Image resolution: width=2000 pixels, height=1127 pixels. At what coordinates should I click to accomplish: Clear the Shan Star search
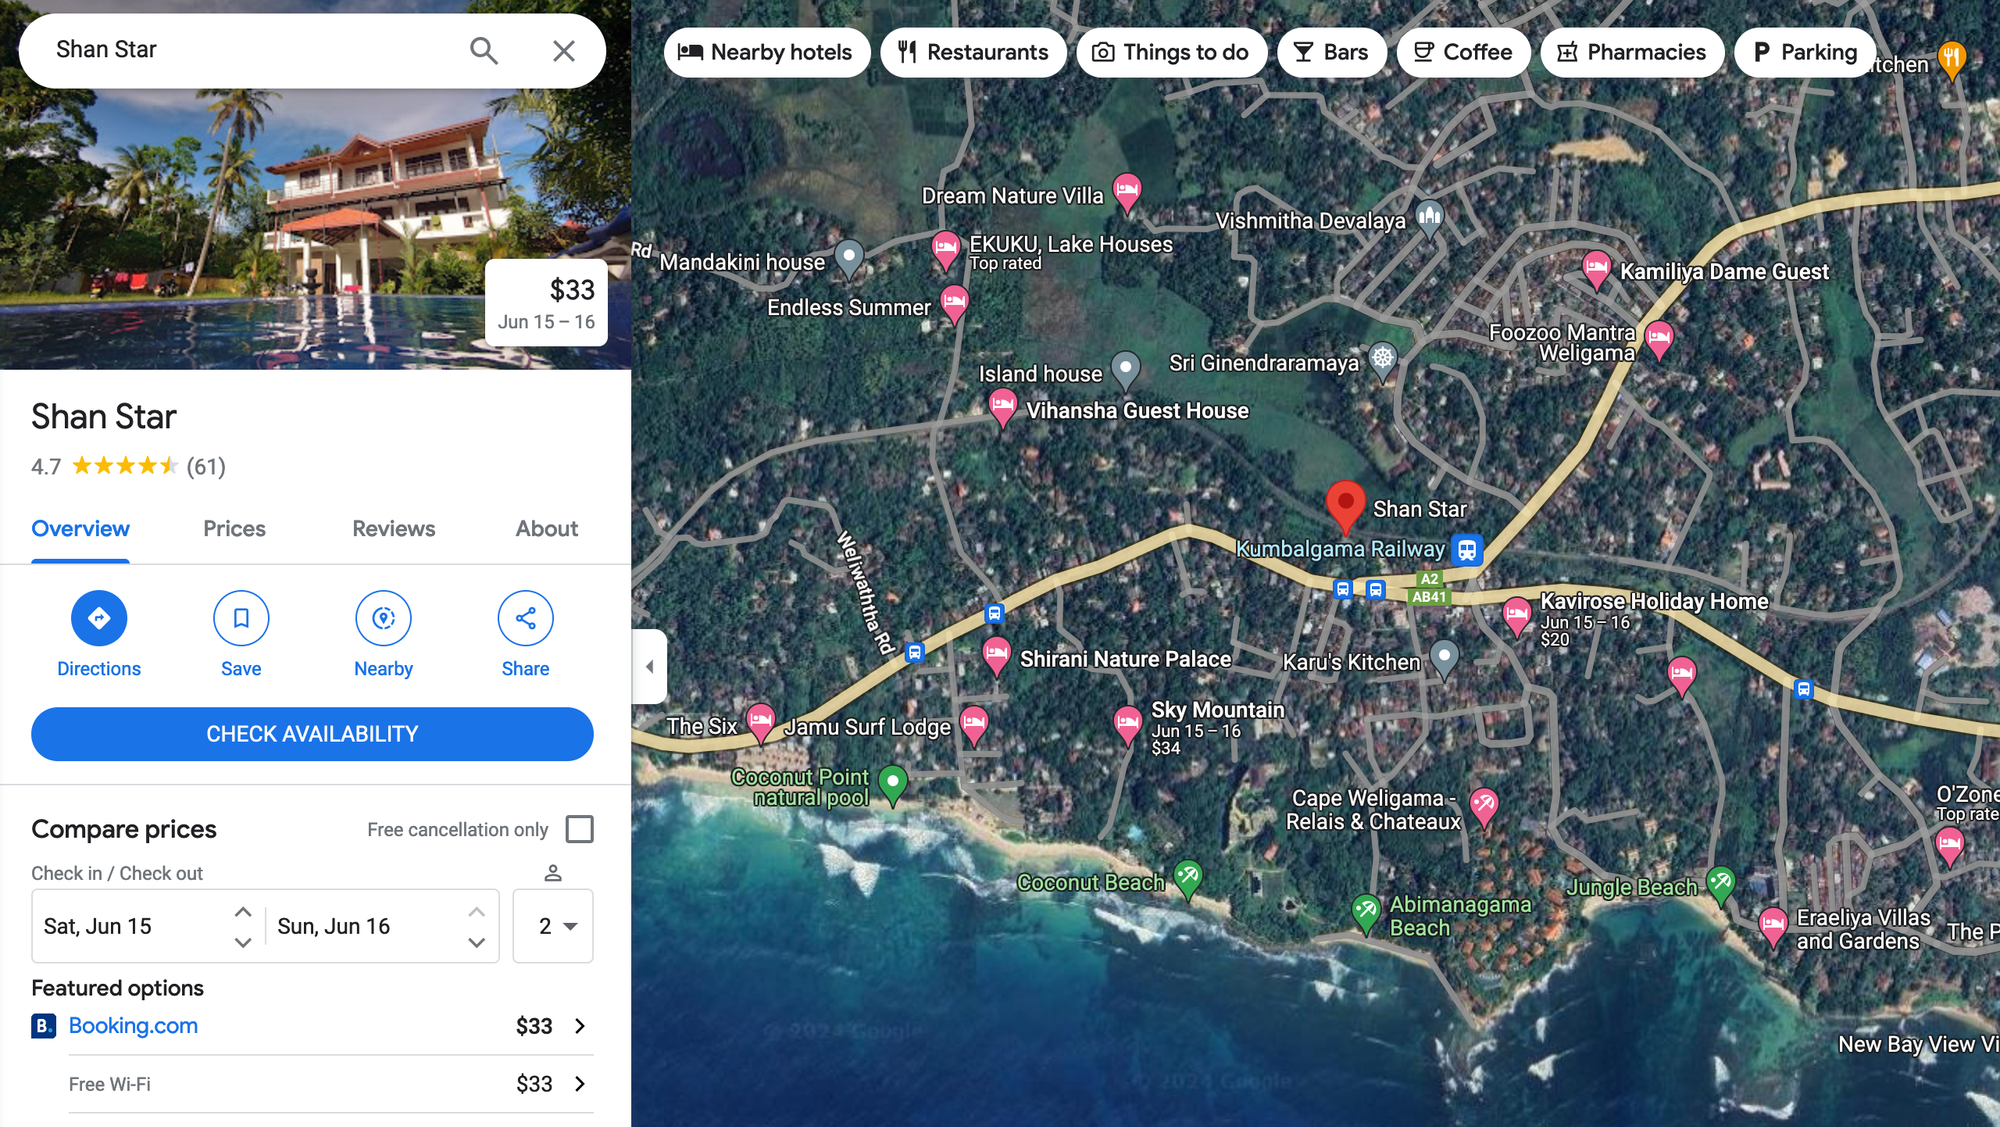click(x=564, y=50)
